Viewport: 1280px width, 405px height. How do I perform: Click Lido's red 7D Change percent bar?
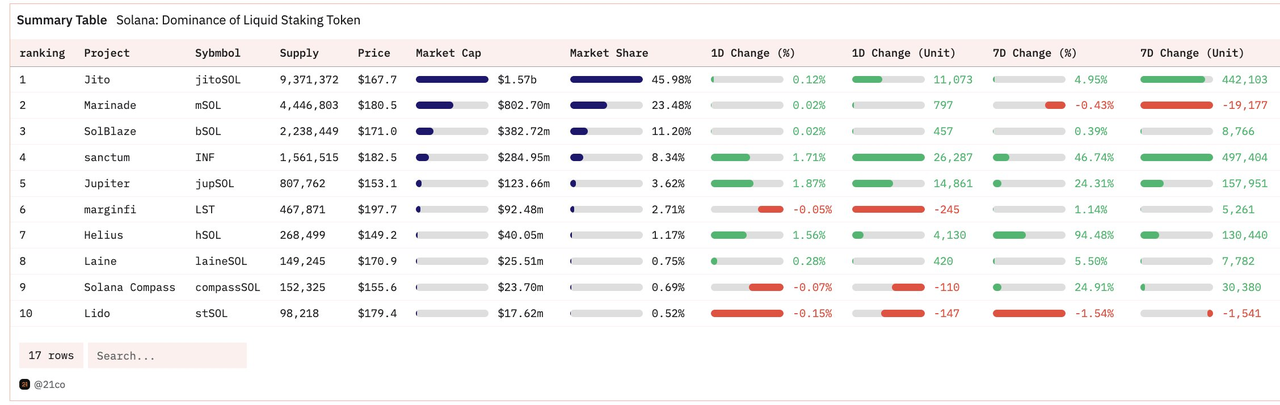point(1029,313)
